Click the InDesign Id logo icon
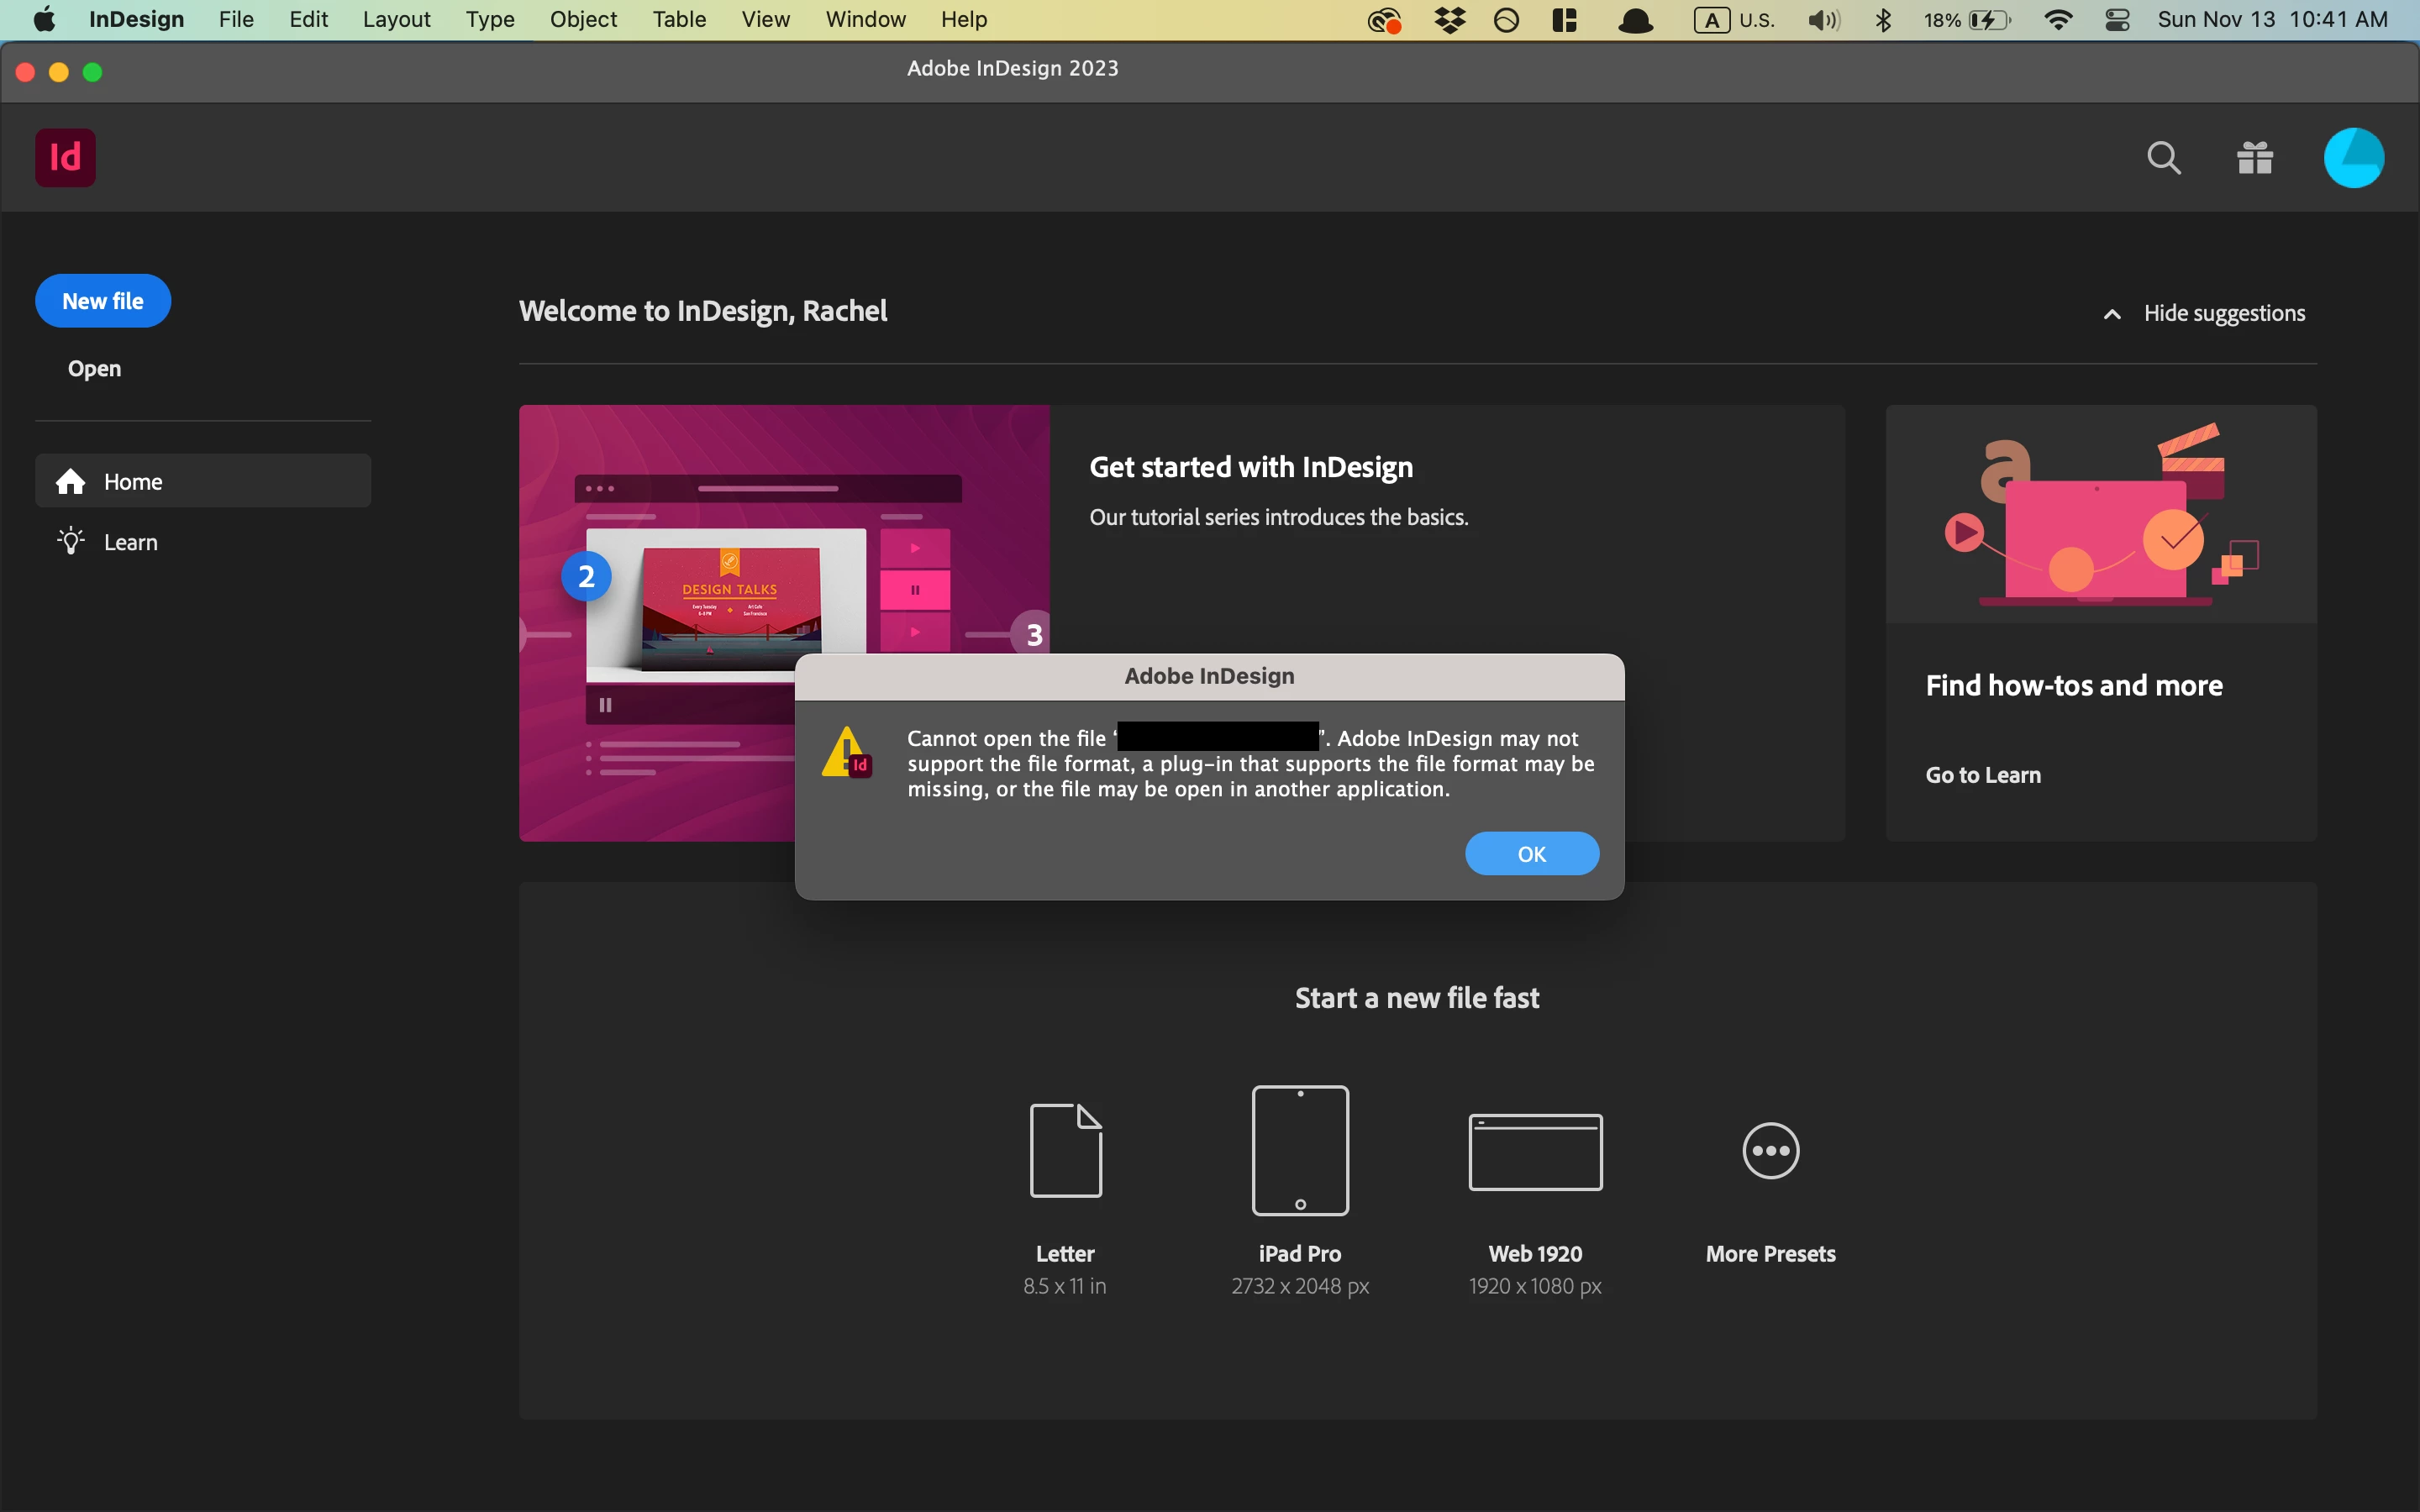Image resolution: width=2420 pixels, height=1512 pixels. coord(65,157)
